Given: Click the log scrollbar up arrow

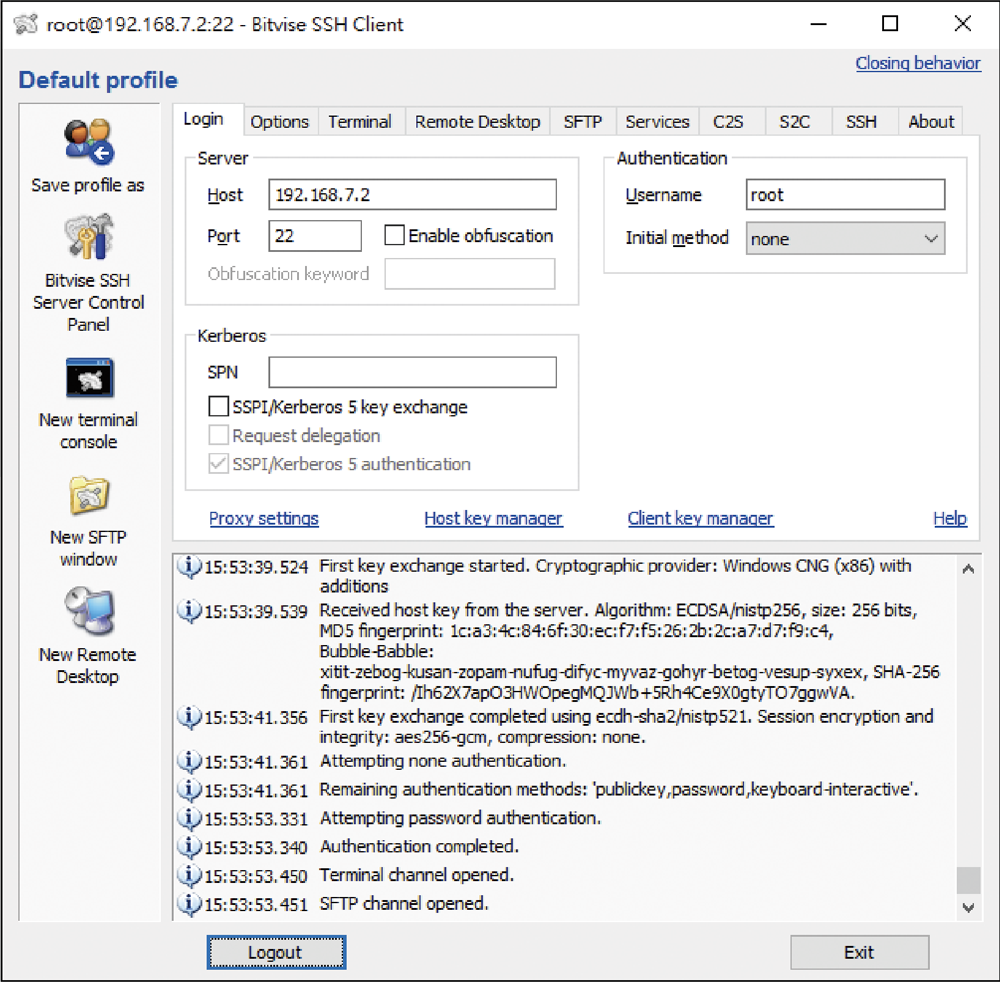Looking at the screenshot, I should (968, 569).
